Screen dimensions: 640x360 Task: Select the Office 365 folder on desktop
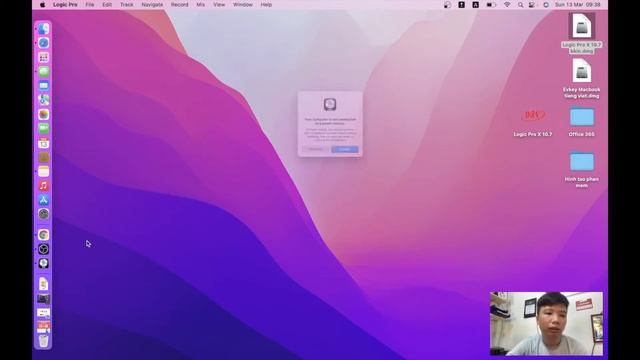click(582, 122)
